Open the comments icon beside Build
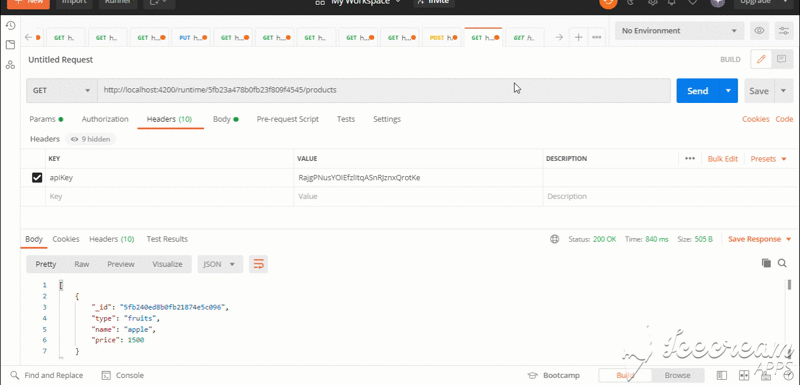 781,59
